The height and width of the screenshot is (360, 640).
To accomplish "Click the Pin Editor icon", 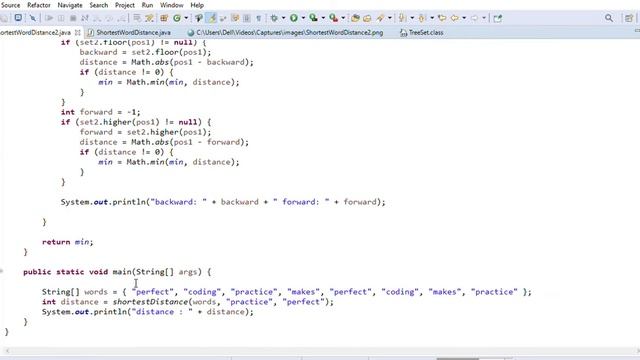I will (x=498, y=18).
